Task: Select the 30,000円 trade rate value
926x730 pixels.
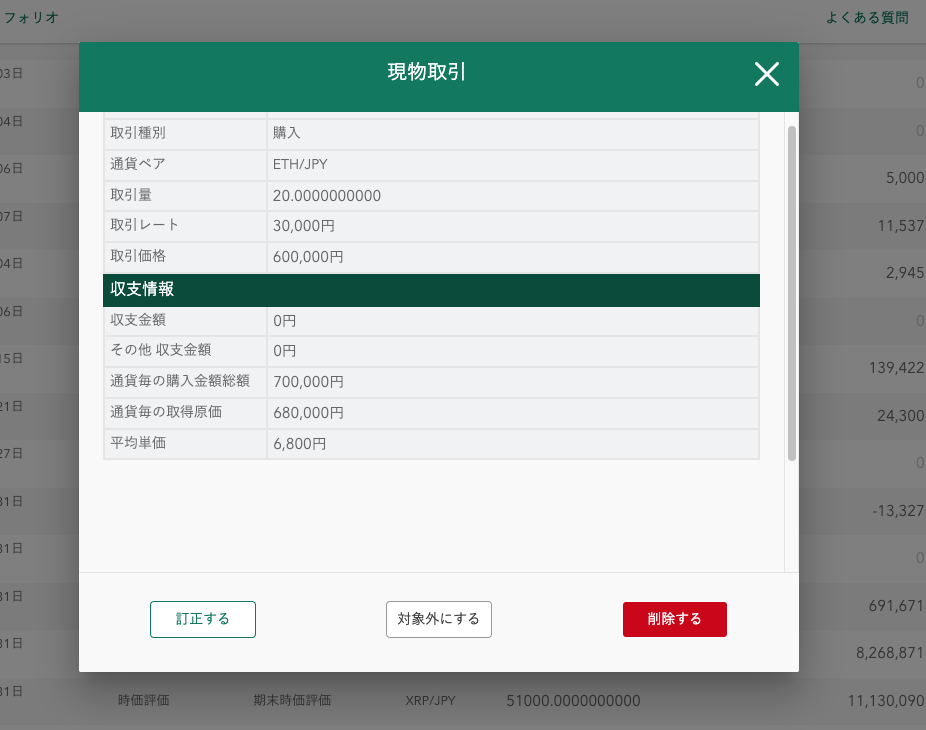Action: 304,226
